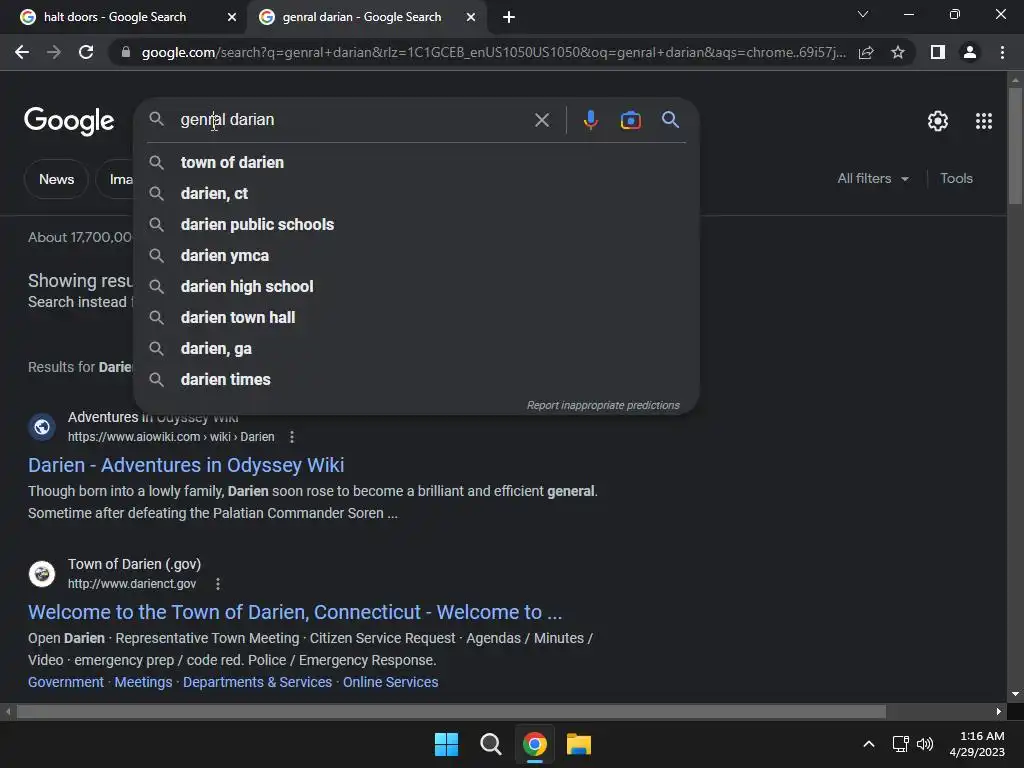Choose suggestion darien public schools
This screenshot has height=768, width=1024.
[x=417, y=225]
